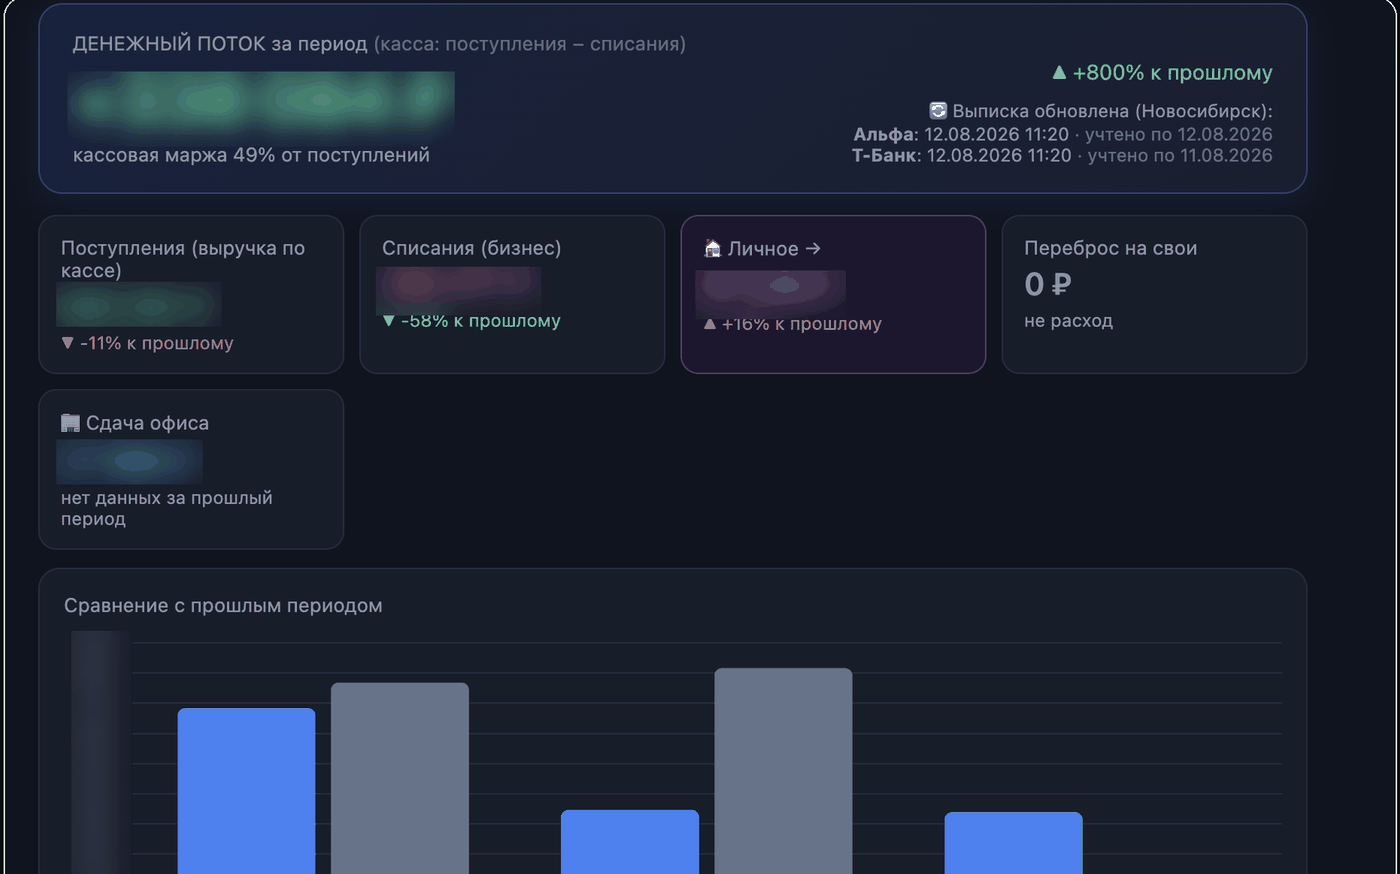Click the up triangle beside +16% к прошлому

pos(710,324)
